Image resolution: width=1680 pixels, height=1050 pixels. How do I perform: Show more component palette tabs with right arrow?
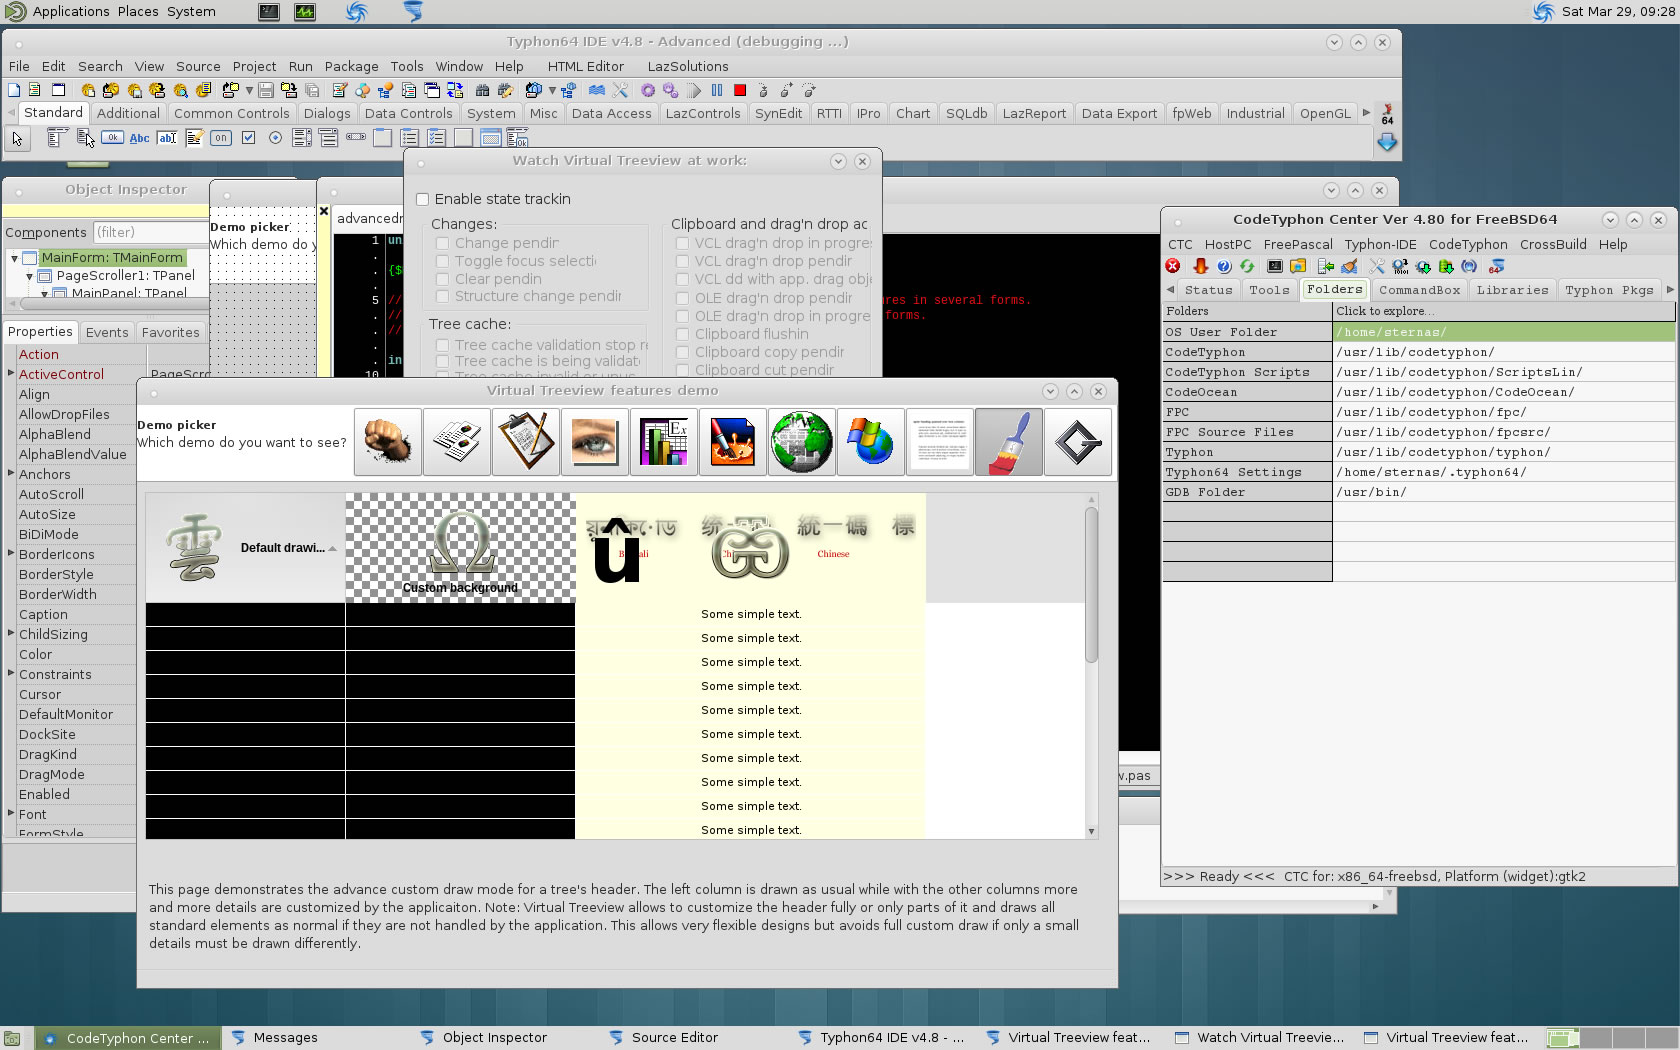(x=1367, y=113)
